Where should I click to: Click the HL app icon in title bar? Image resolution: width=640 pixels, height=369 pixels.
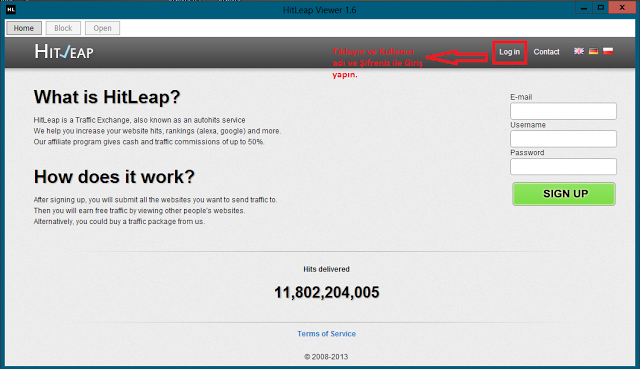[x=11, y=9]
